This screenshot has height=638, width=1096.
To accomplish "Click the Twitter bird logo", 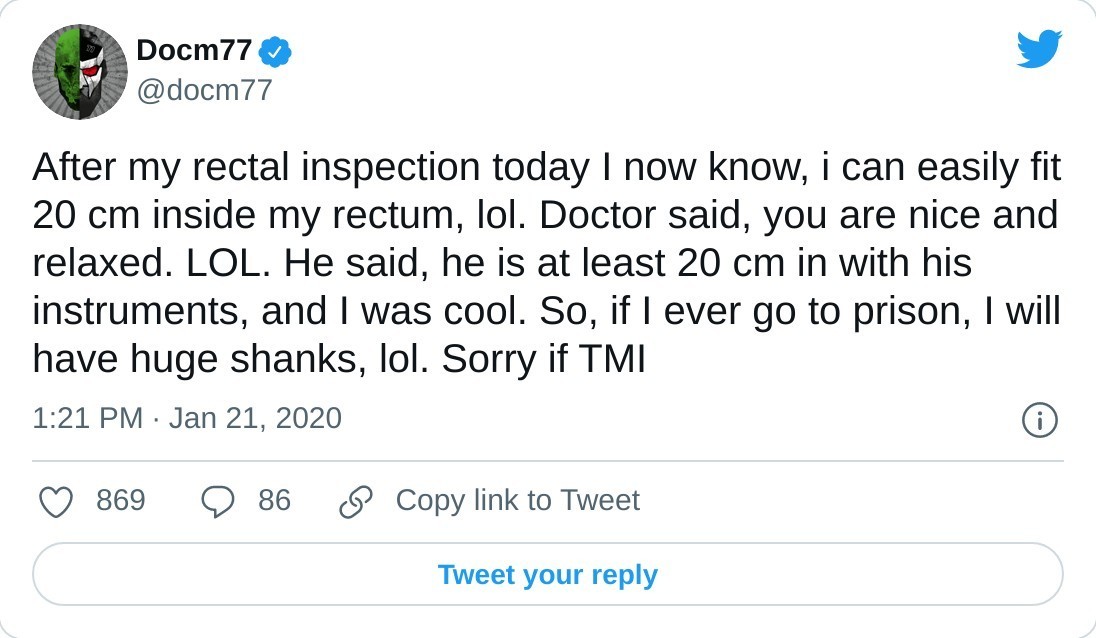I will 1039,48.
